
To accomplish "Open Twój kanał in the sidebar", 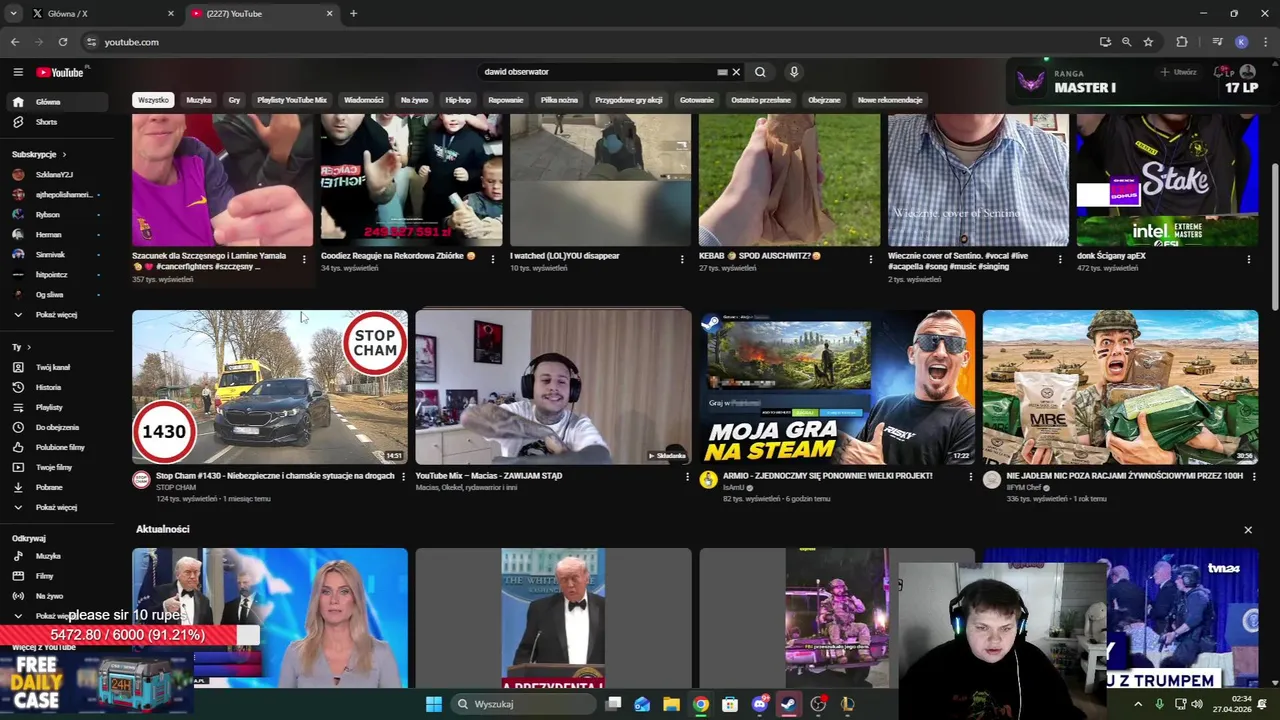I will click(53, 367).
